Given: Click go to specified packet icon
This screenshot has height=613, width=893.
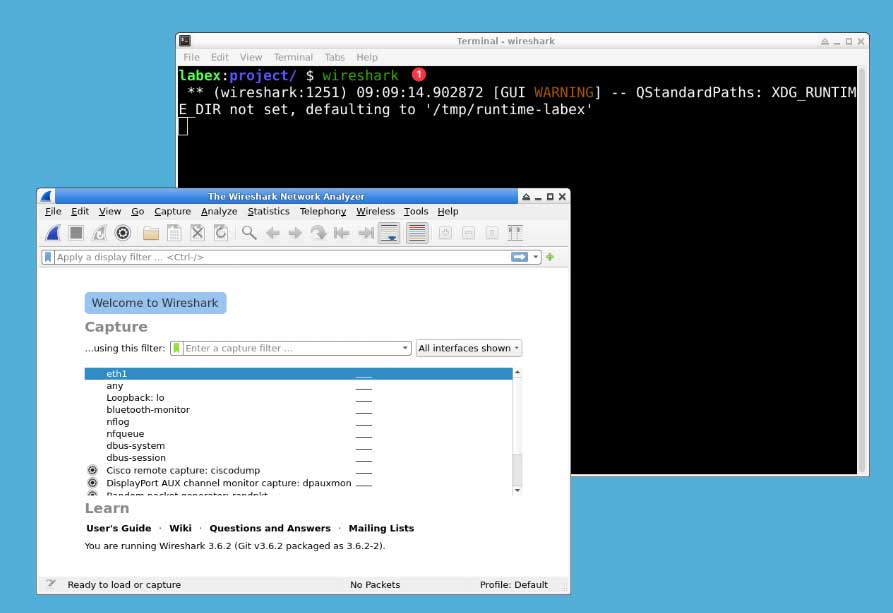Looking at the screenshot, I should [318, 233].
